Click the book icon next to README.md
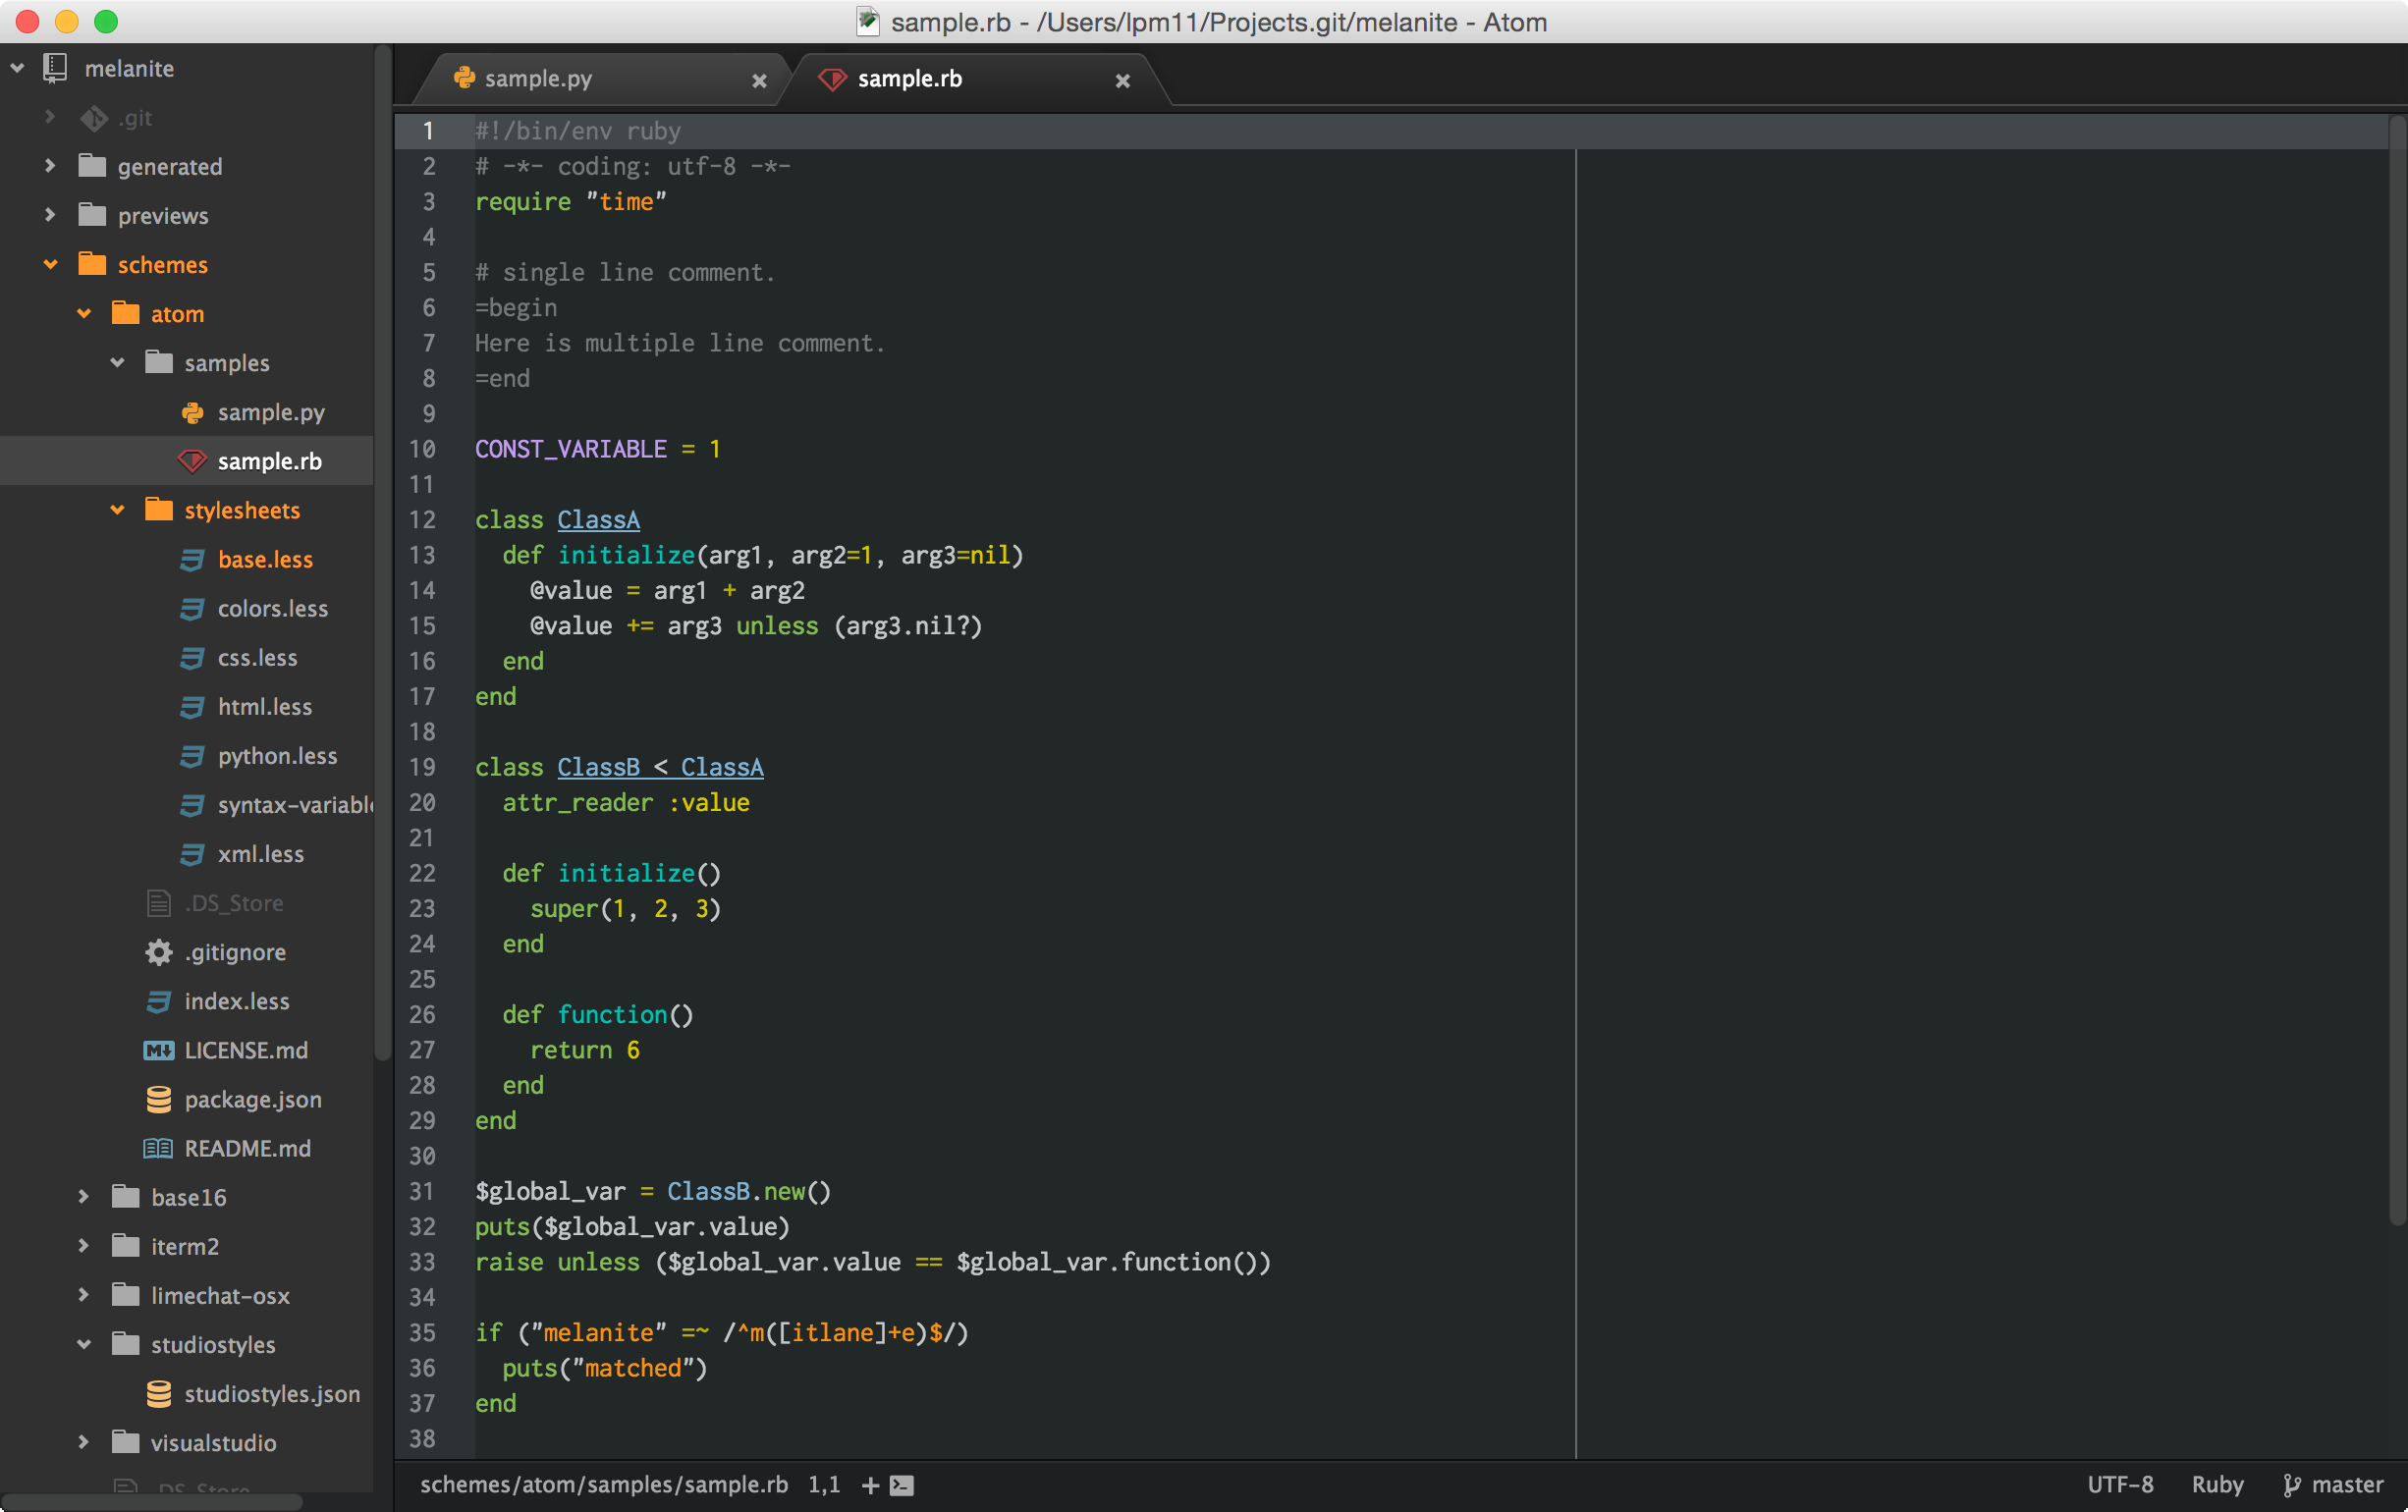2408x1512 pixels. pos(158,1148)
